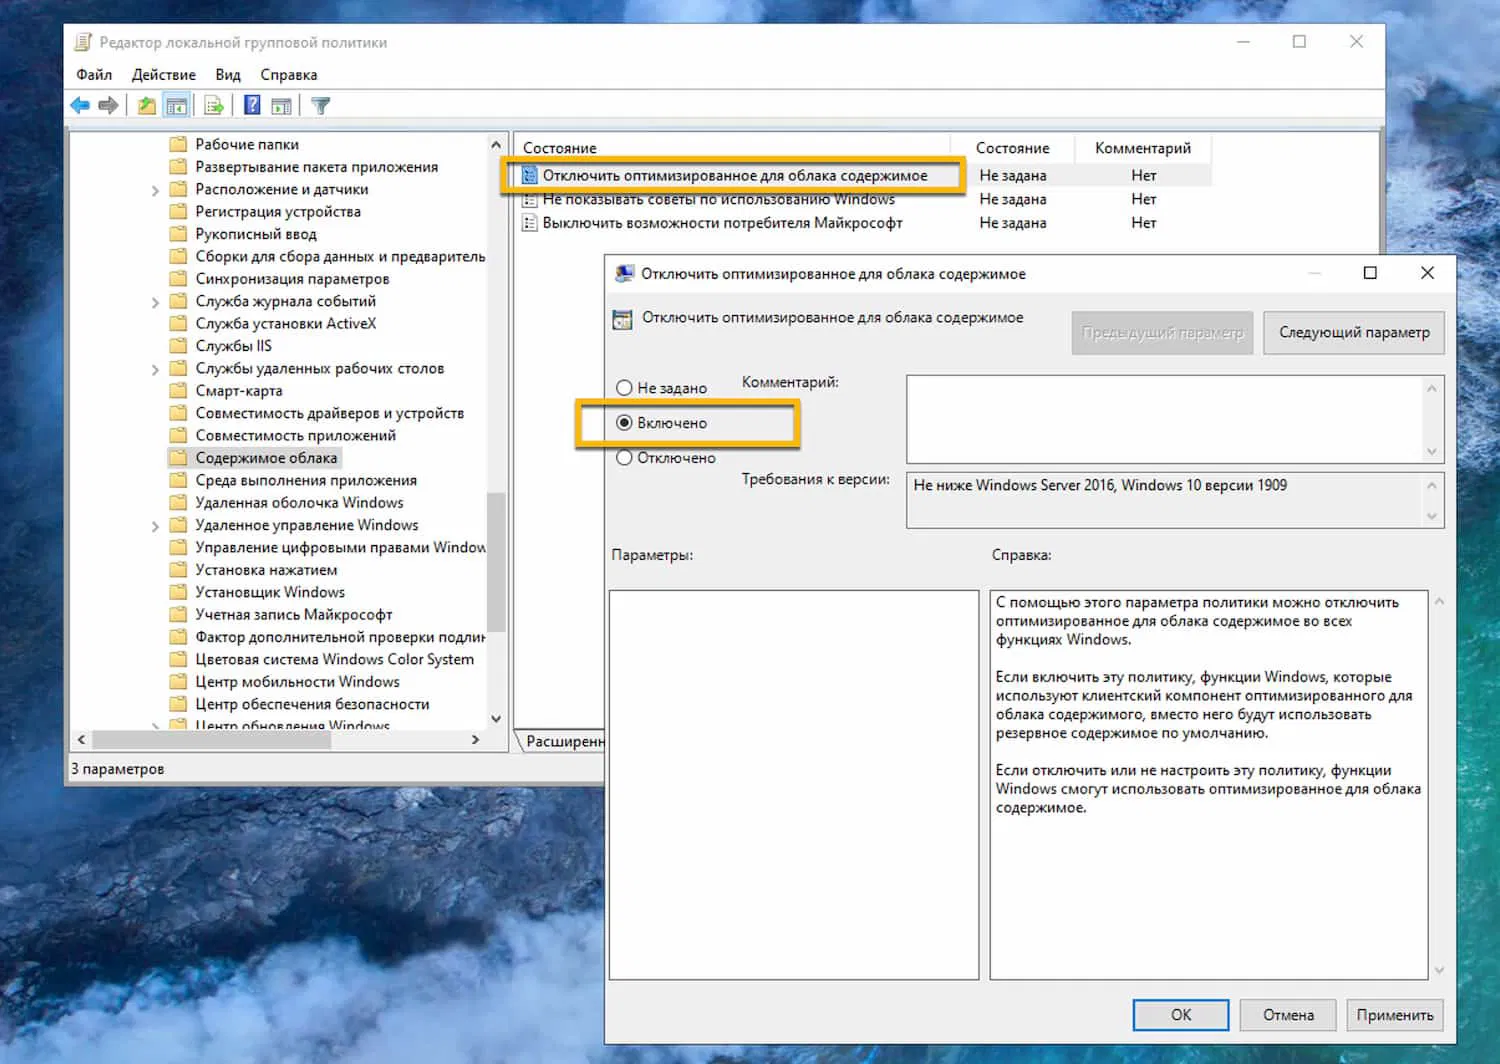The height and width of the screenshot is (1064, 1500).
Task: Open the 'Справка' menu
Action: coord(289,75)
